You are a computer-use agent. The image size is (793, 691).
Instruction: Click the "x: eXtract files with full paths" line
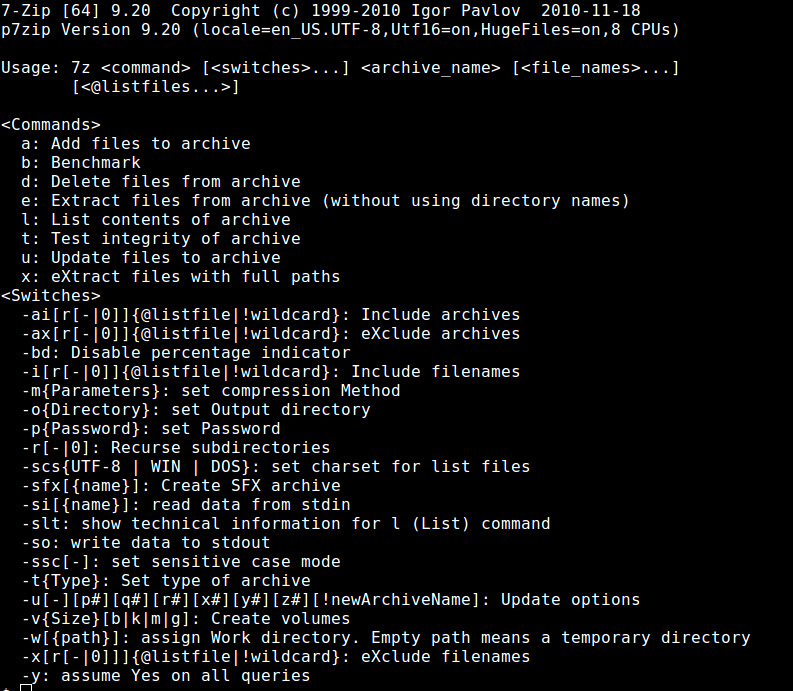coord(180,277)
